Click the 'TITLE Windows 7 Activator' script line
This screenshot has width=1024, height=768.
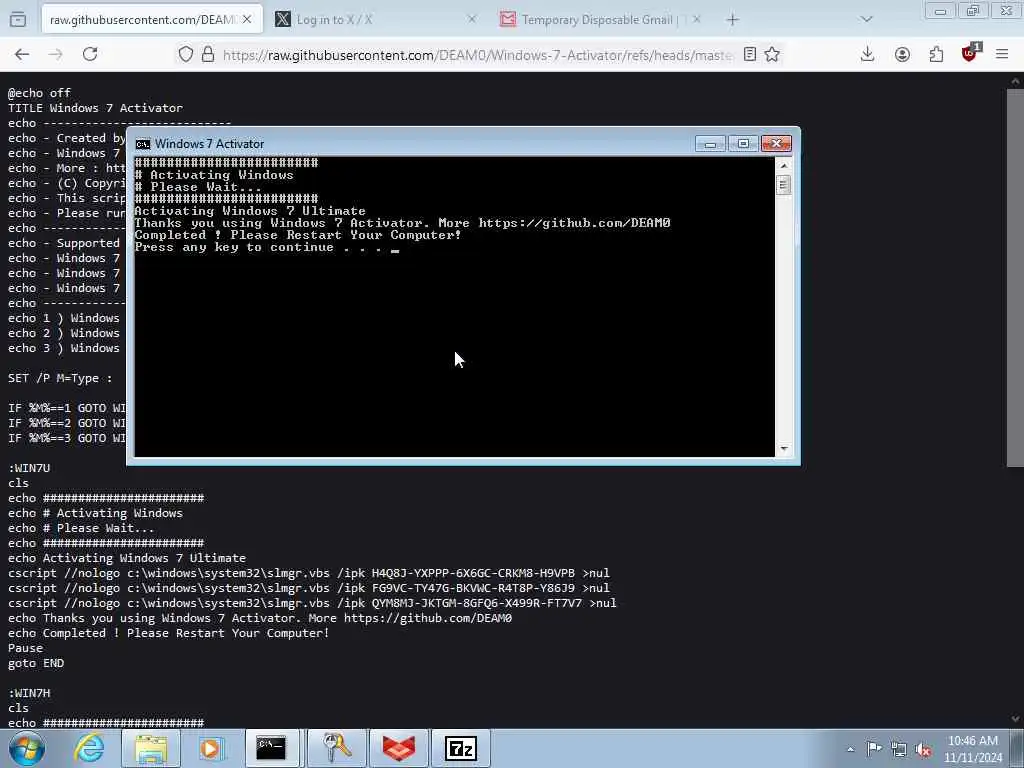coord(95,108)
